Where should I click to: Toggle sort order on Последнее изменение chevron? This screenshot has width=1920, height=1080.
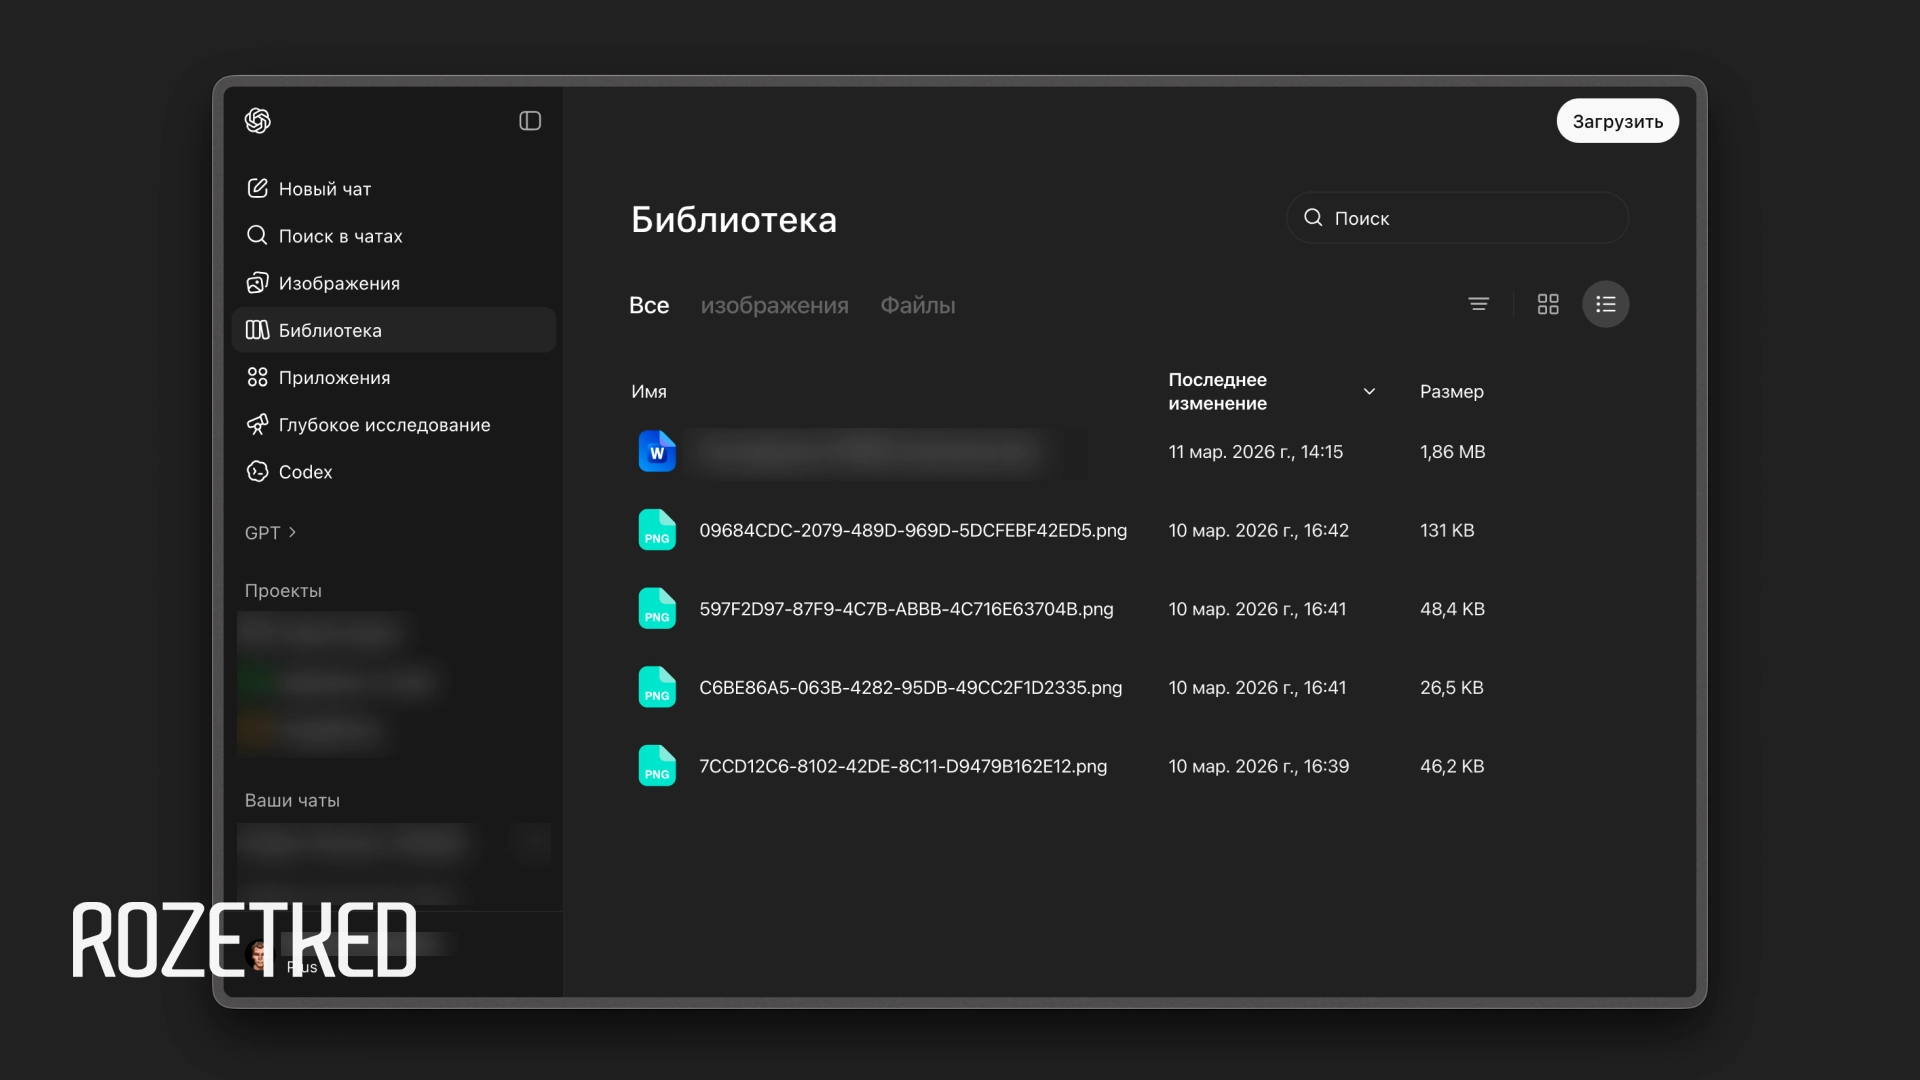(x=1369, y=391)
